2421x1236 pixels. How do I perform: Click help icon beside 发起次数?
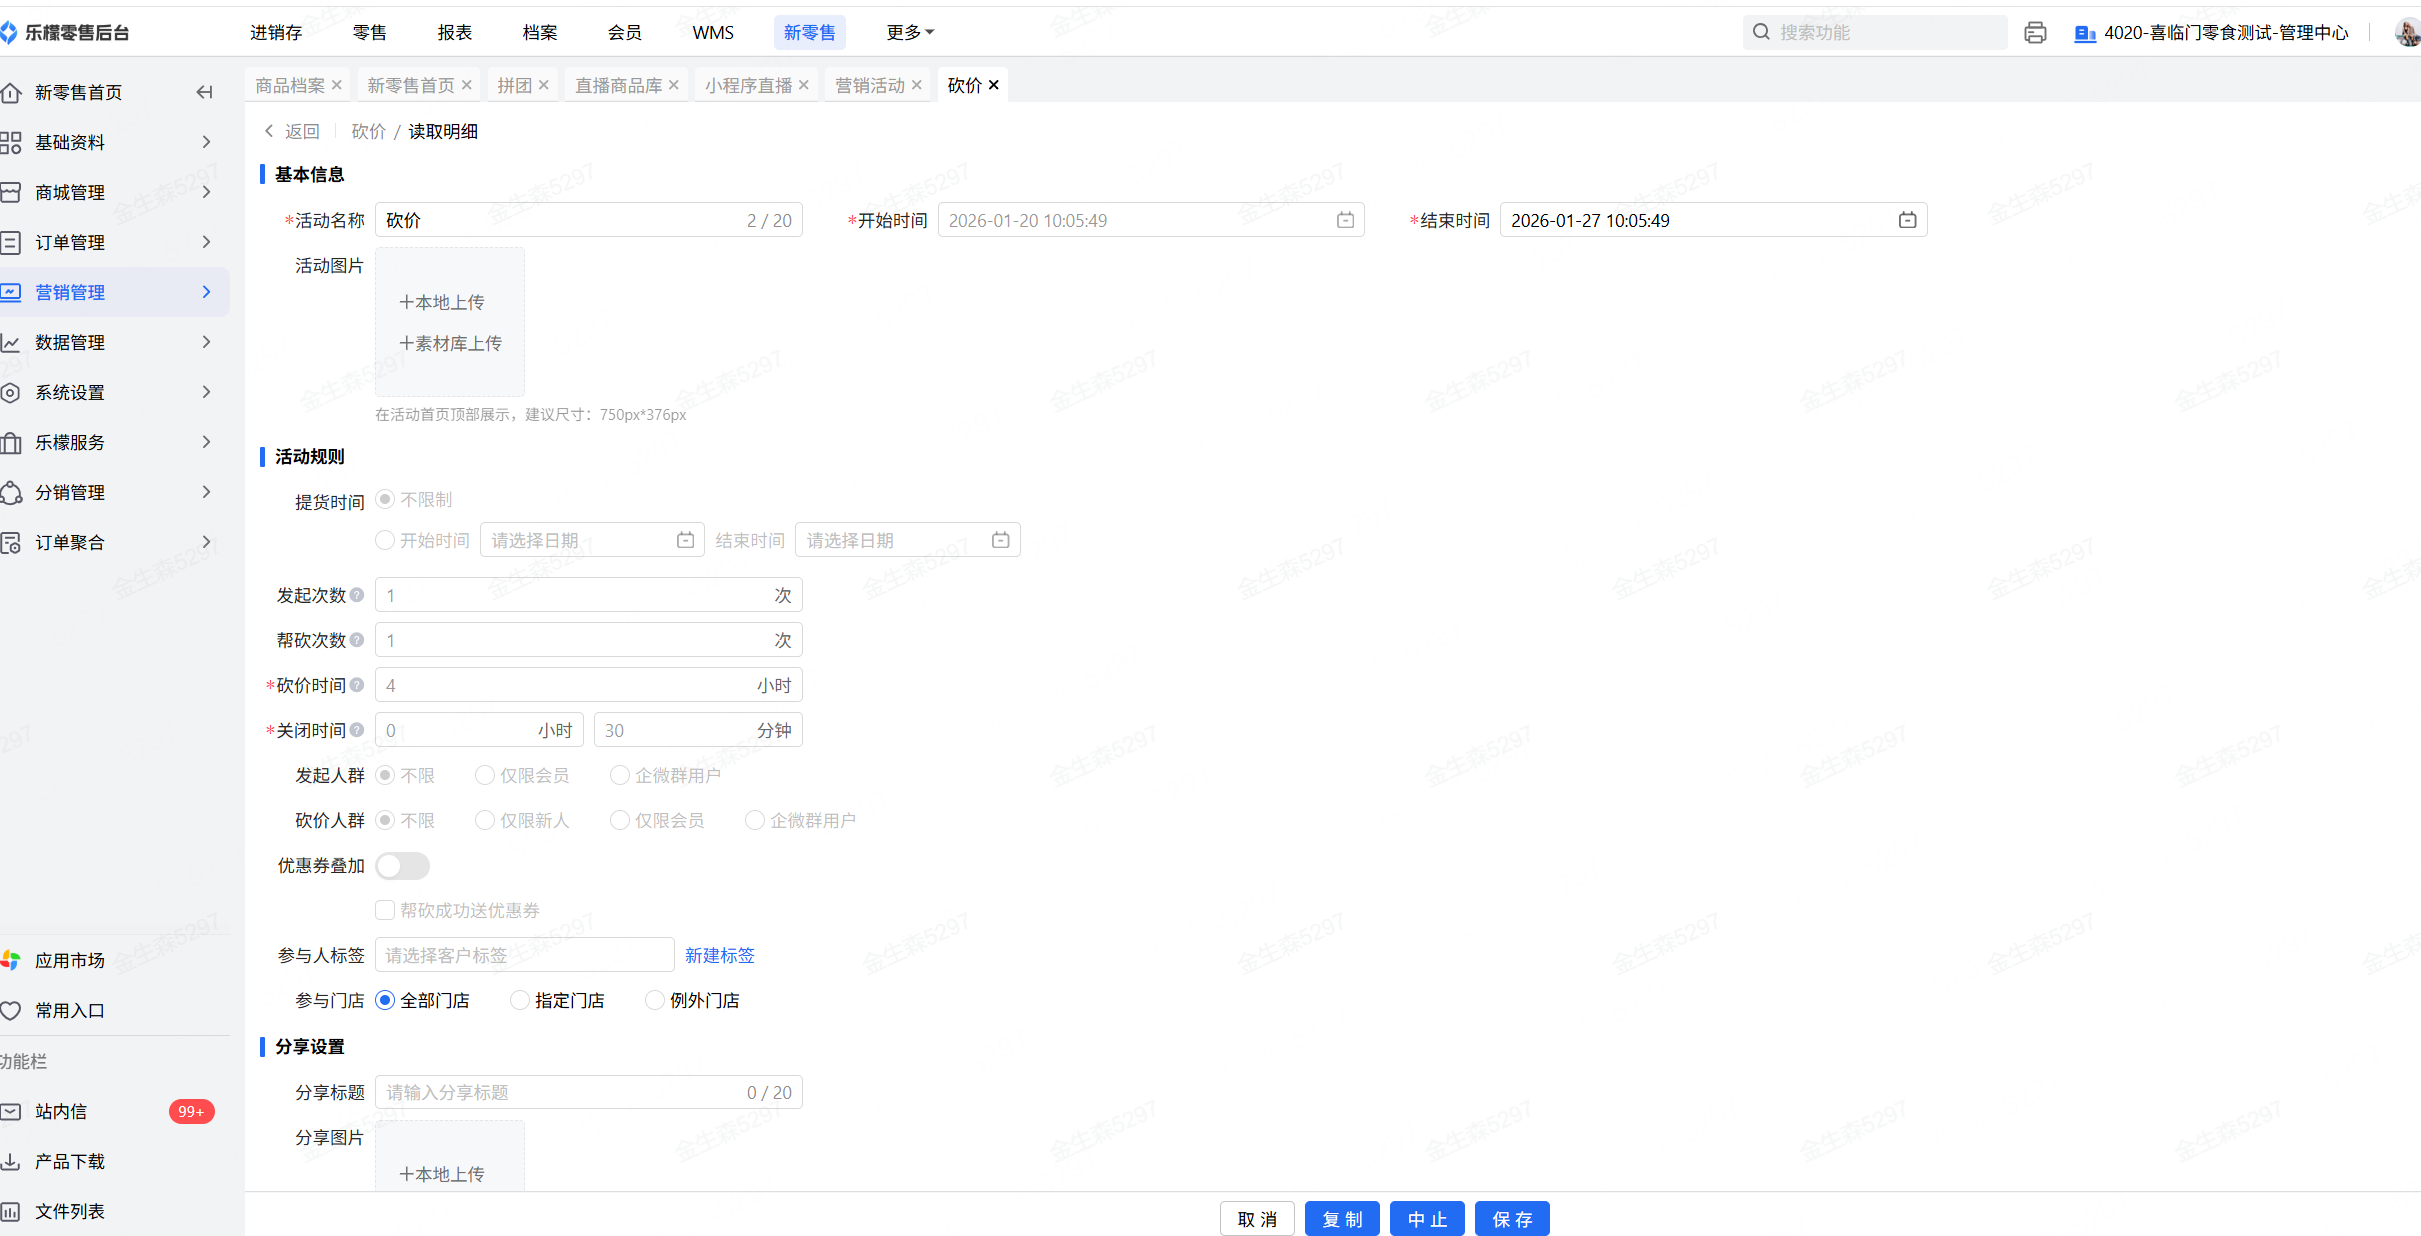[x=357, y=595]
